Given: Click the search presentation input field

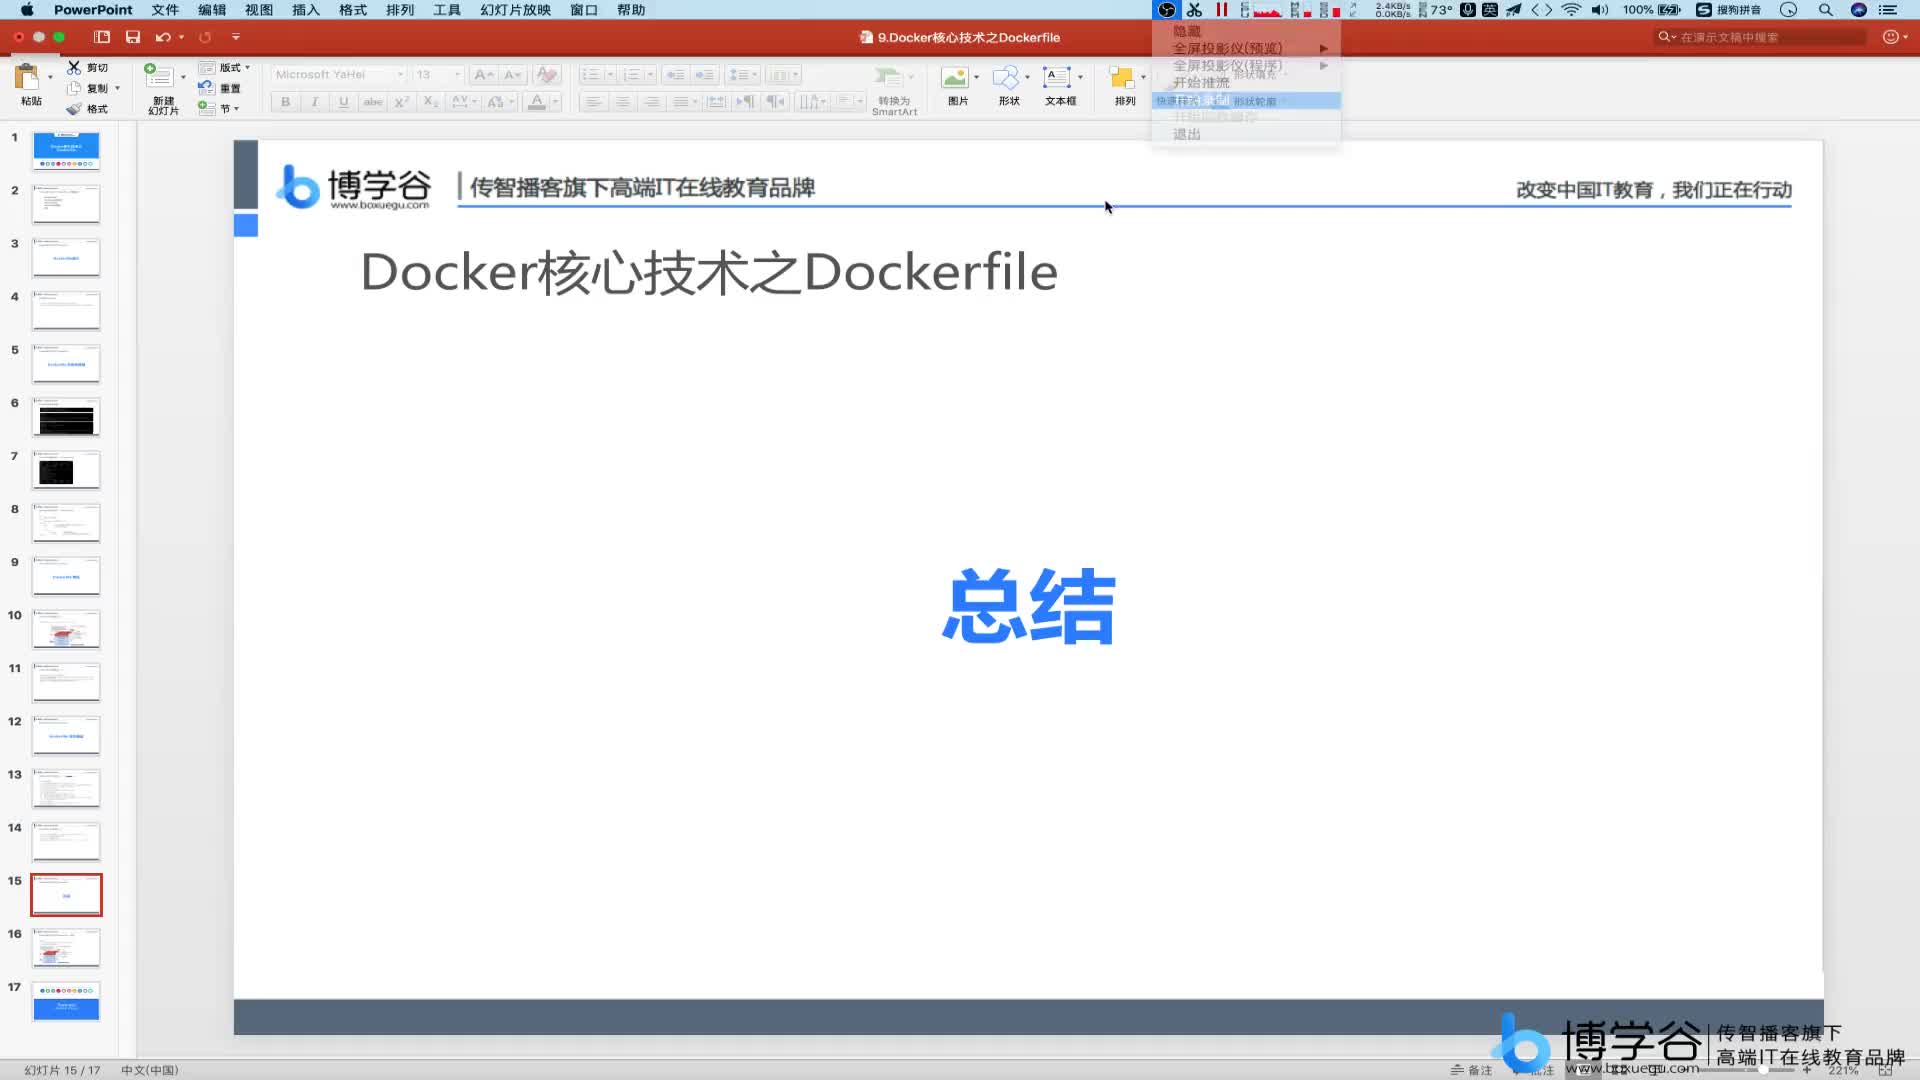Looking at the screenshot, I should point(1762,37).
